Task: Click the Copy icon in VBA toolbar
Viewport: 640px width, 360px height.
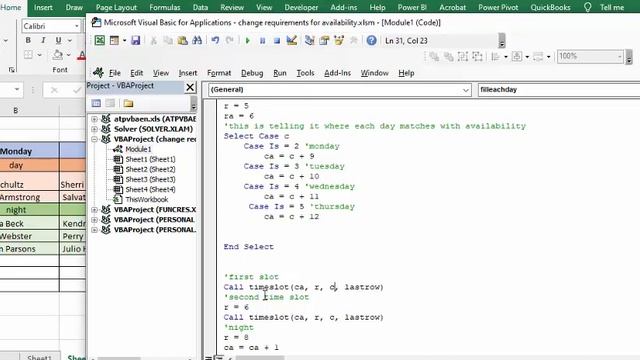Action: (168, 40)
